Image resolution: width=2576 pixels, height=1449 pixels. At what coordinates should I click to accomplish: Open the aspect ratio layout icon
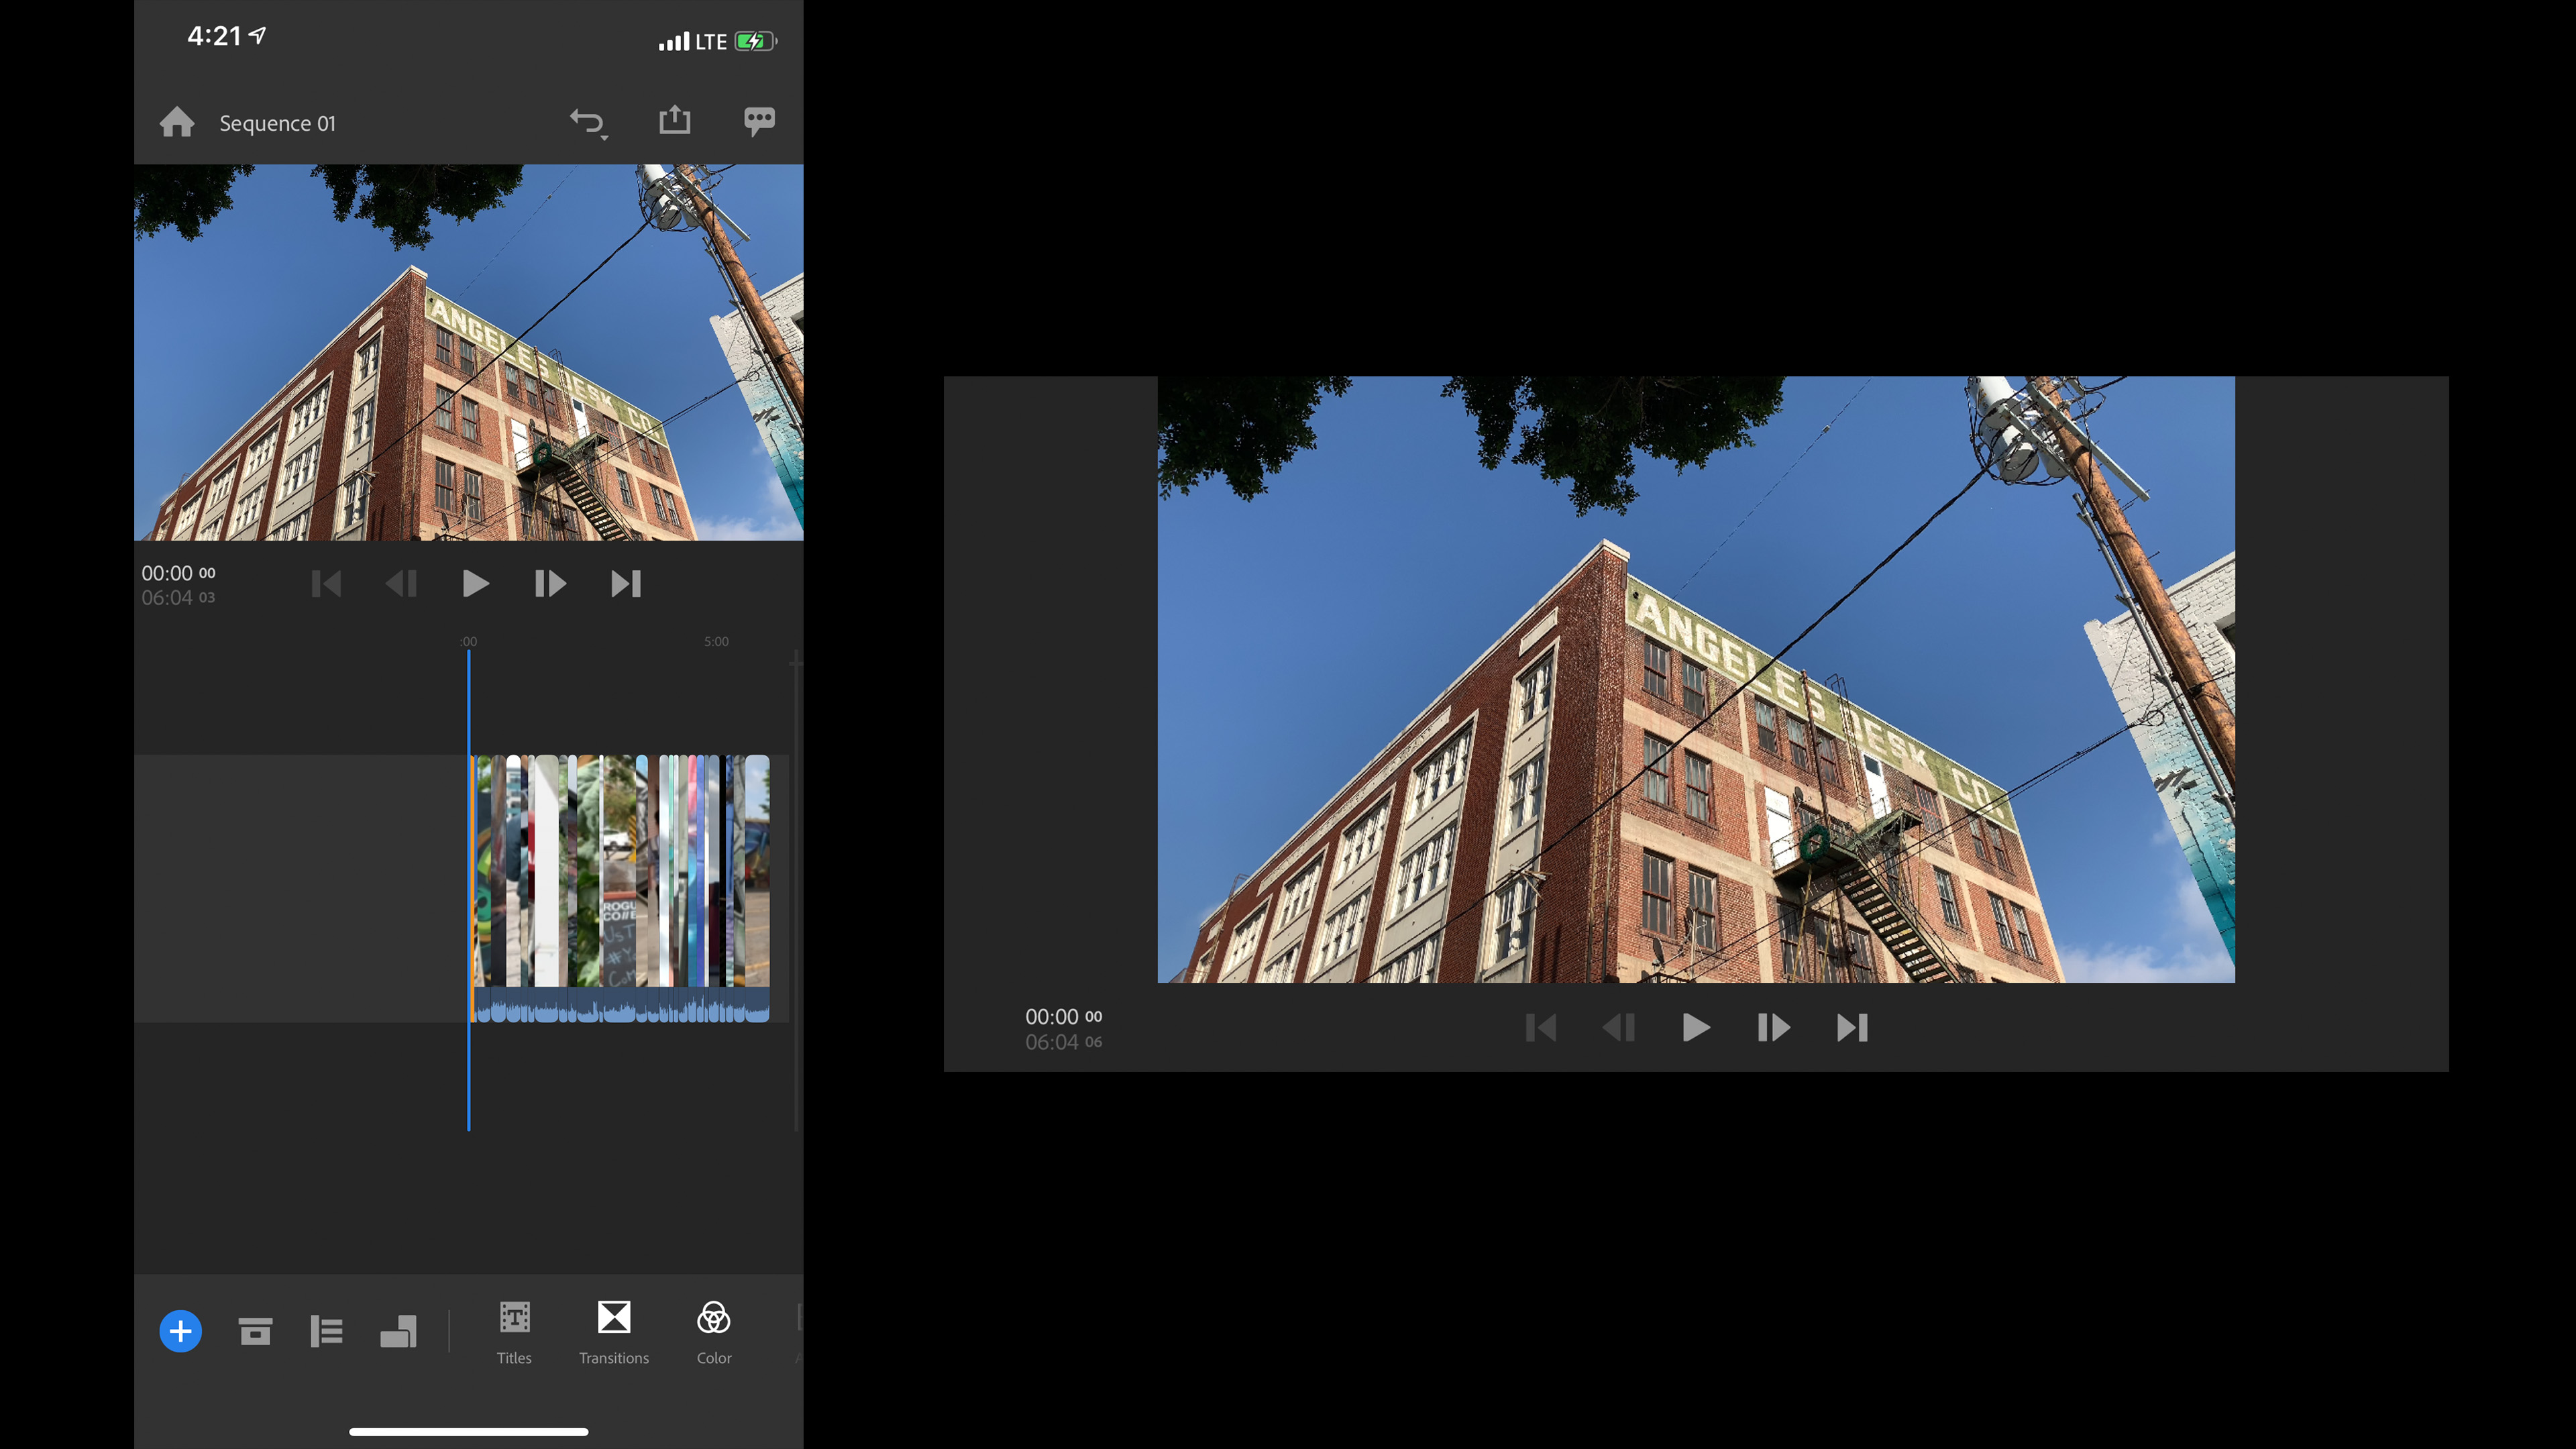tap(398, 1331)
